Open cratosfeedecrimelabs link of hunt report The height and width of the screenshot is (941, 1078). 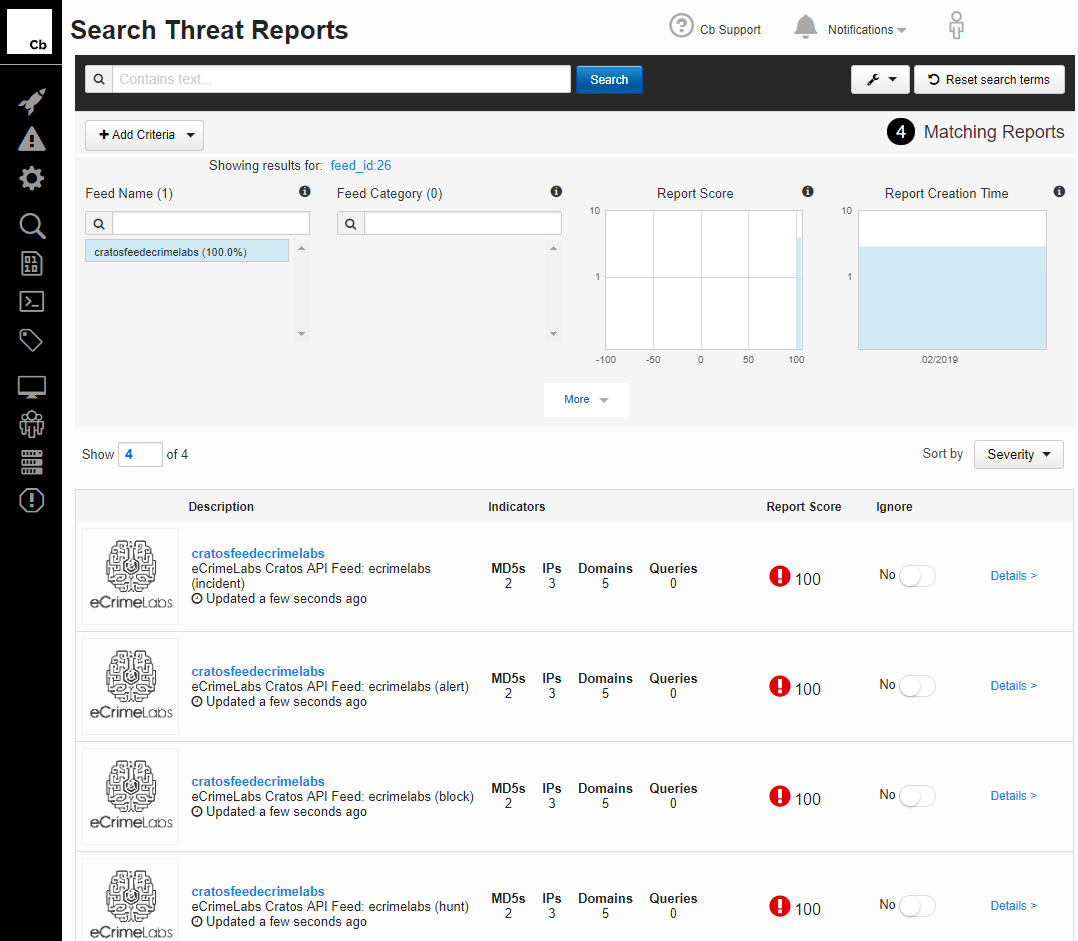(258, 892)
